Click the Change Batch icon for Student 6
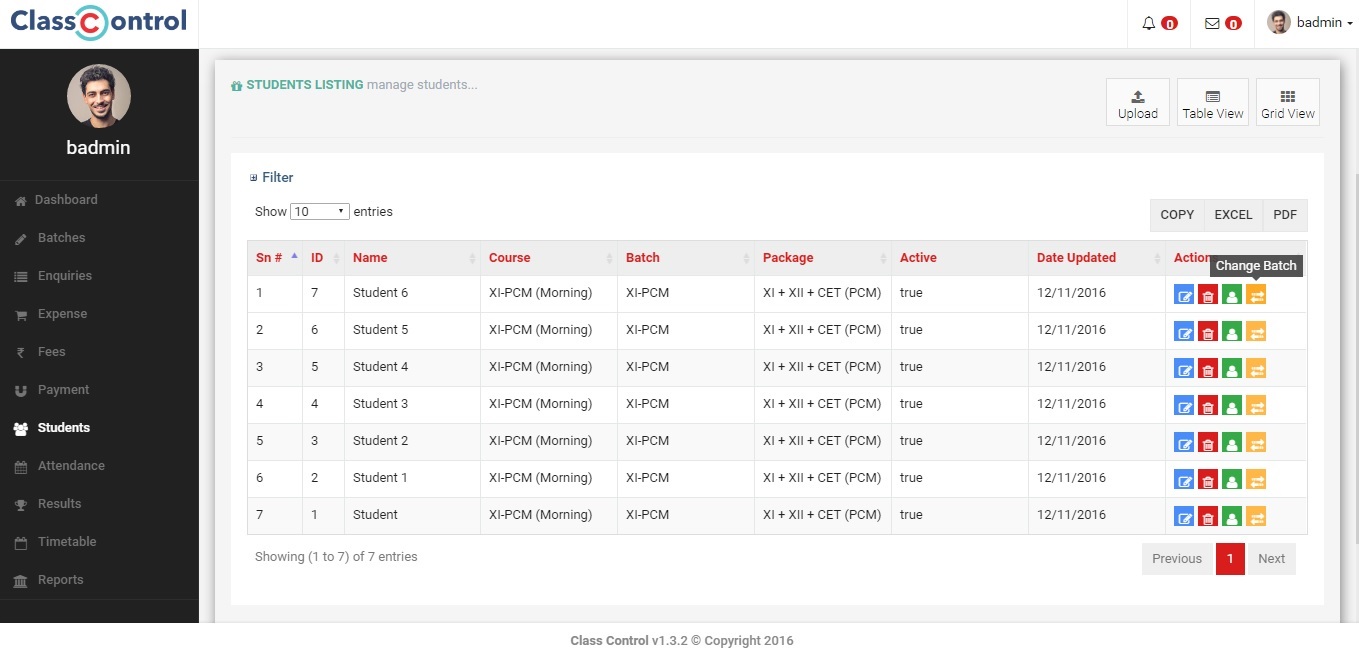The image size is (1359, 653). tap(1256, 295)
